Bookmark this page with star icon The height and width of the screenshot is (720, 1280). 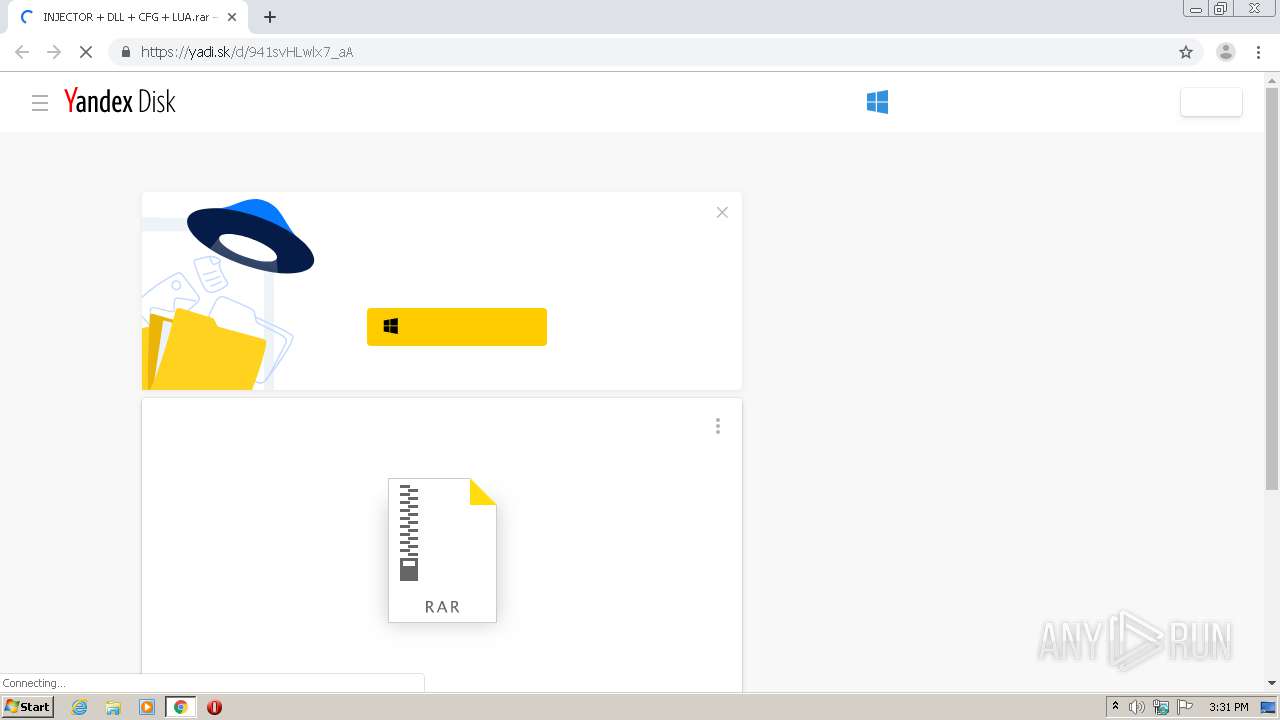[x=1186, y=52]
